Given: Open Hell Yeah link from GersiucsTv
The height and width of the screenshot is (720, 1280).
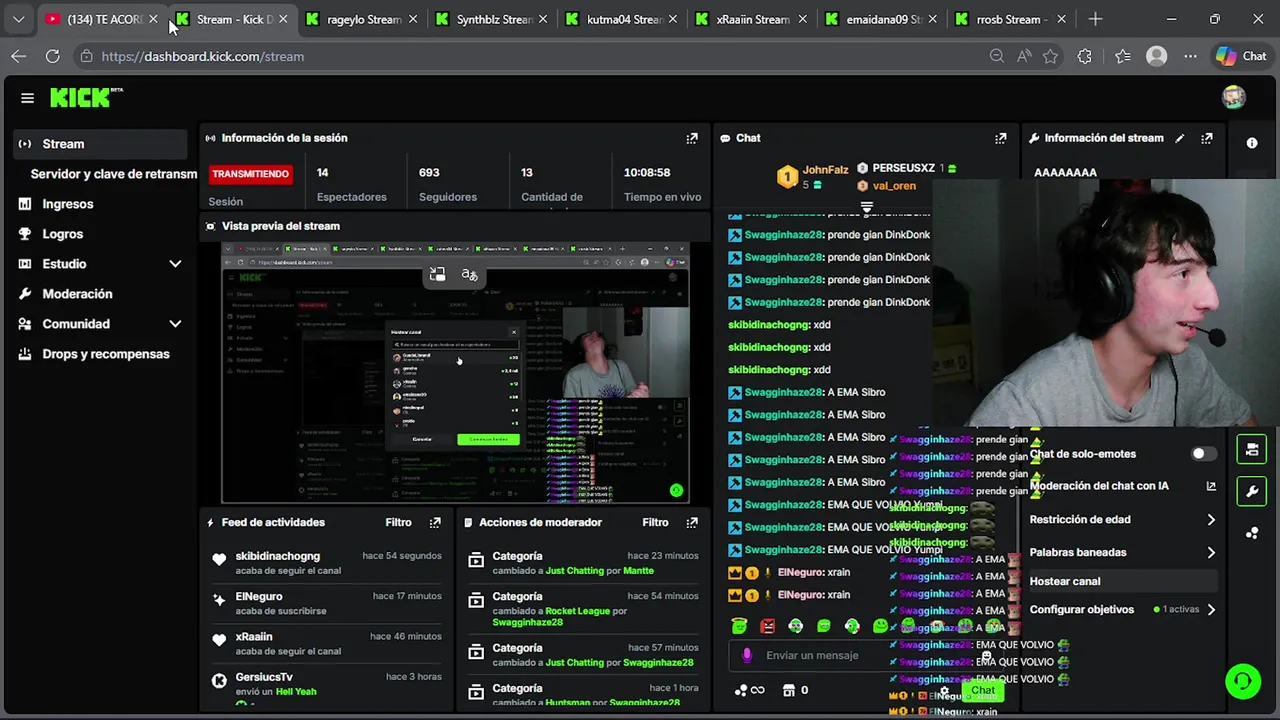Looking at the screenshot, I should coord(296,692).
